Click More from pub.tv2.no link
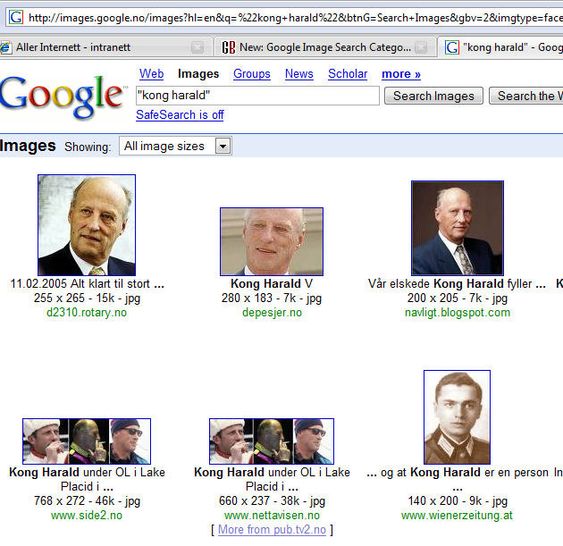The width and height of the screenshot is (563, 546). point(272,529)
